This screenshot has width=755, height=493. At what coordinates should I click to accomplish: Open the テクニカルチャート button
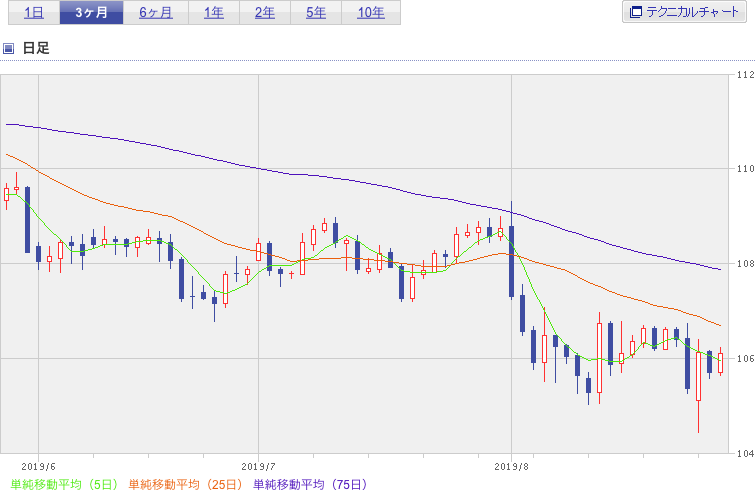pos(684,12)
